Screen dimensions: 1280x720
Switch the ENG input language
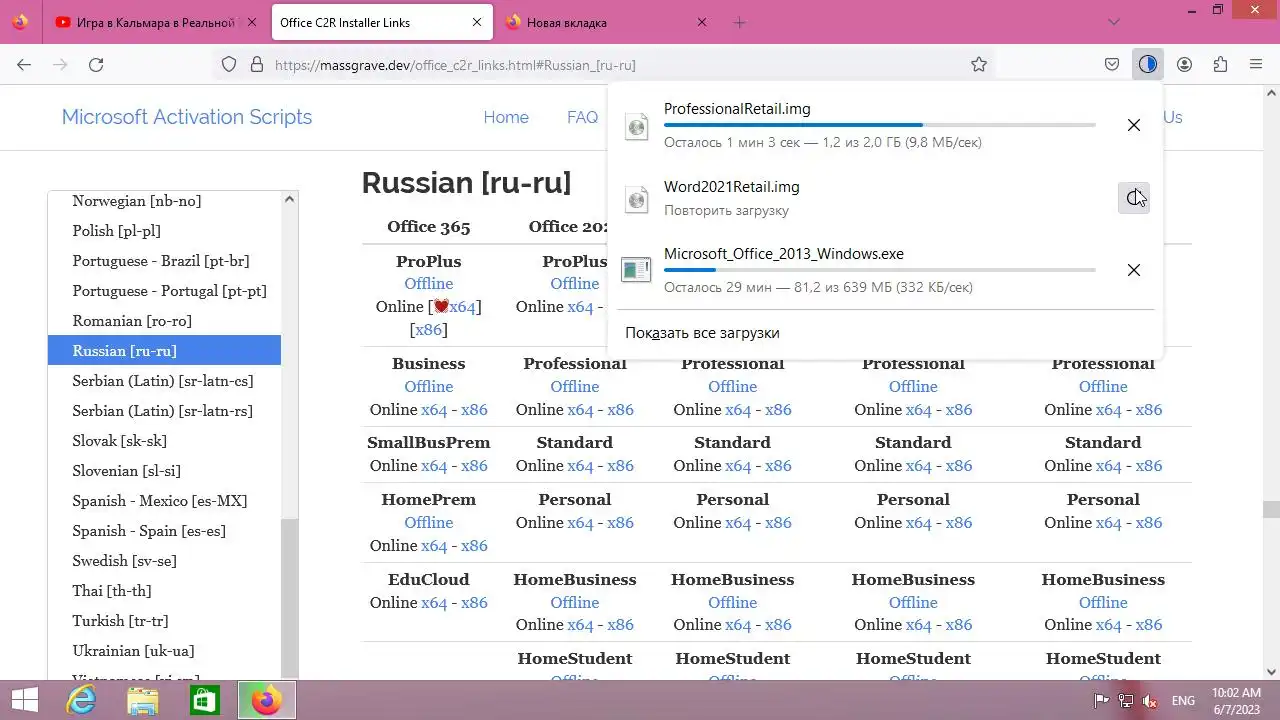click(1183, 700)
